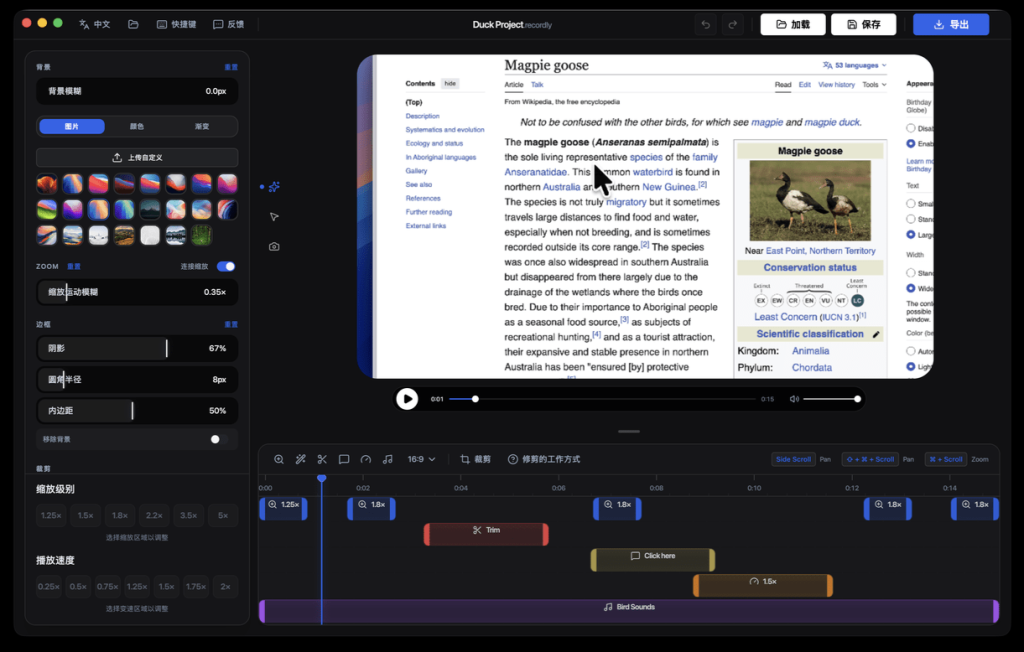The width and height of the screenshot is (1024, 652).
Task: Open the camera screenshot panel icon
Action: click(x=274, y=246)
